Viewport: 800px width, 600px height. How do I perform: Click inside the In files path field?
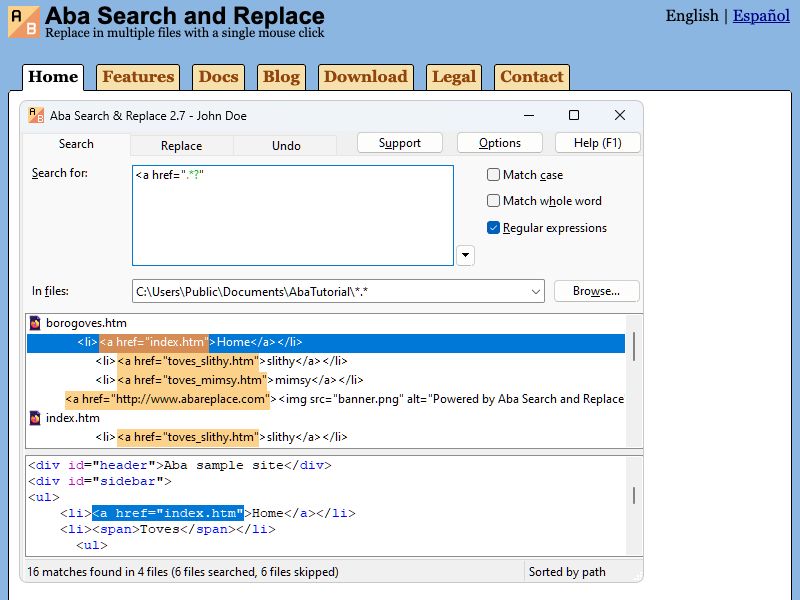300,291
